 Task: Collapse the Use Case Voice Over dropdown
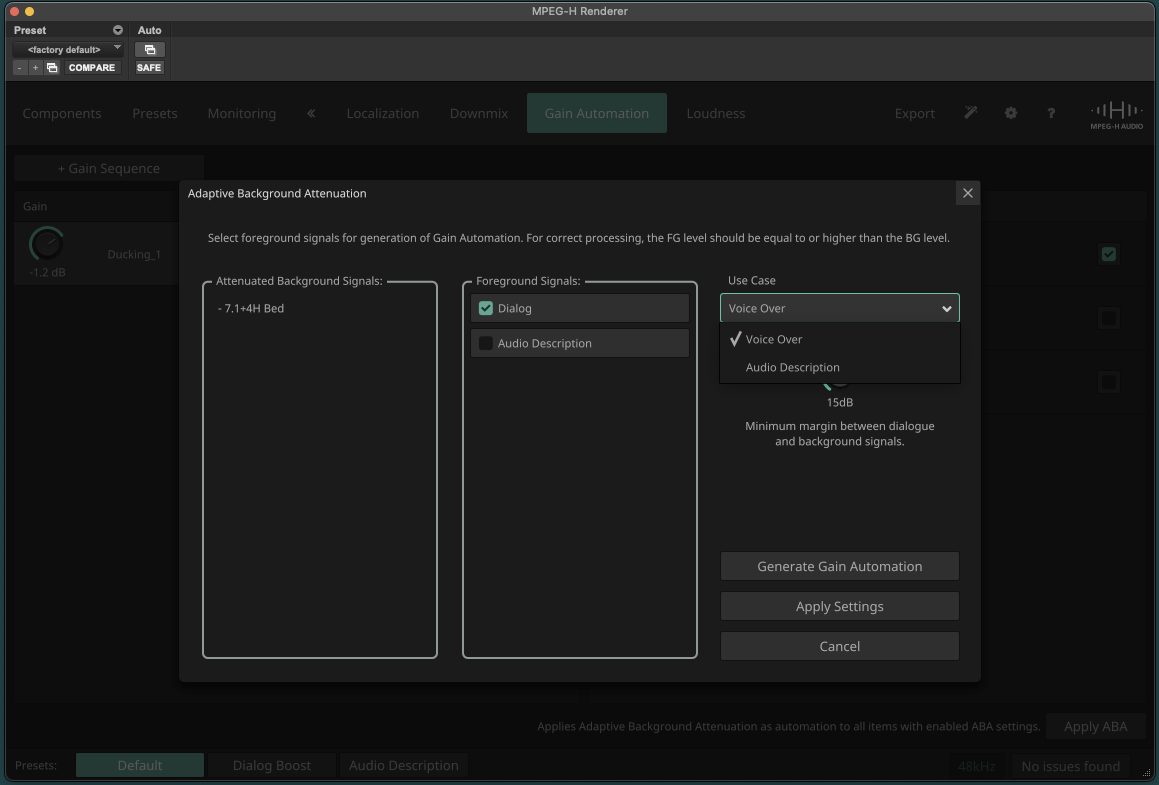tap(840, 308)
